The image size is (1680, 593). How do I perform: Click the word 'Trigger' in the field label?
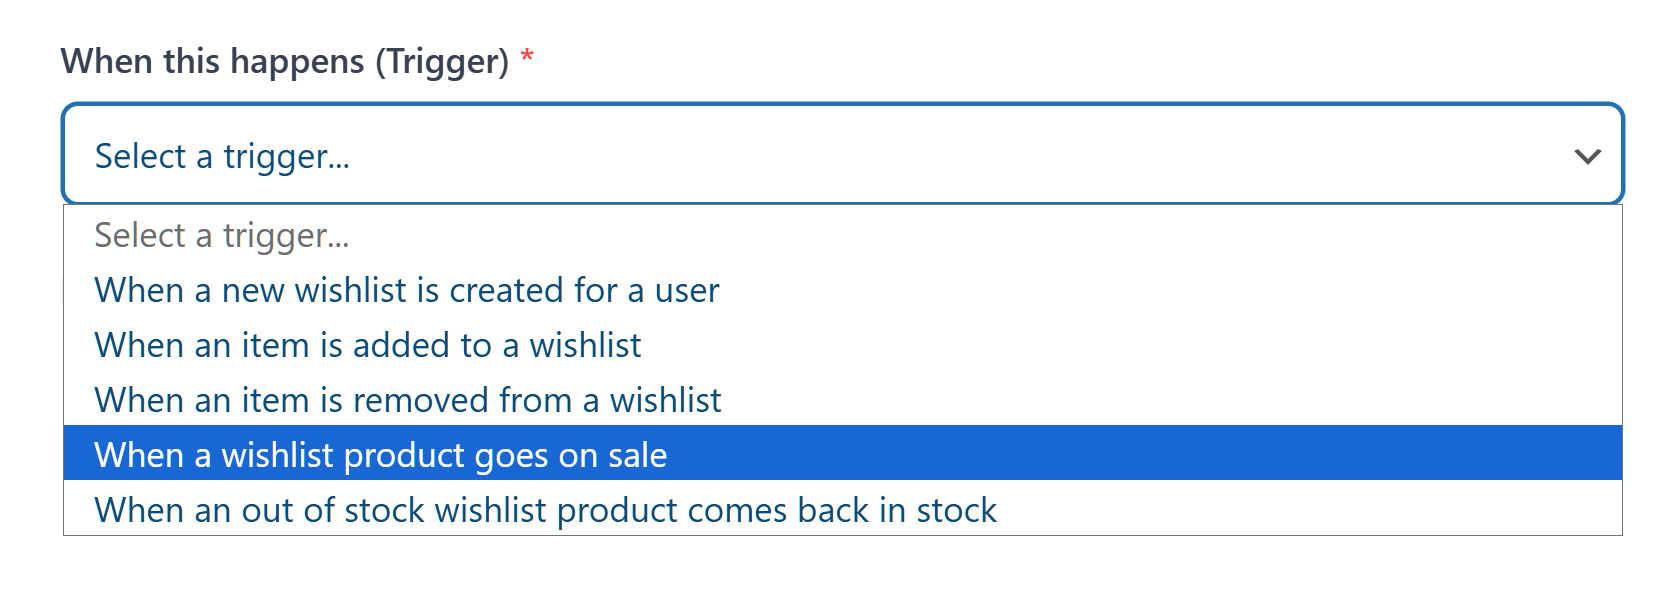[x=441, y=61]
